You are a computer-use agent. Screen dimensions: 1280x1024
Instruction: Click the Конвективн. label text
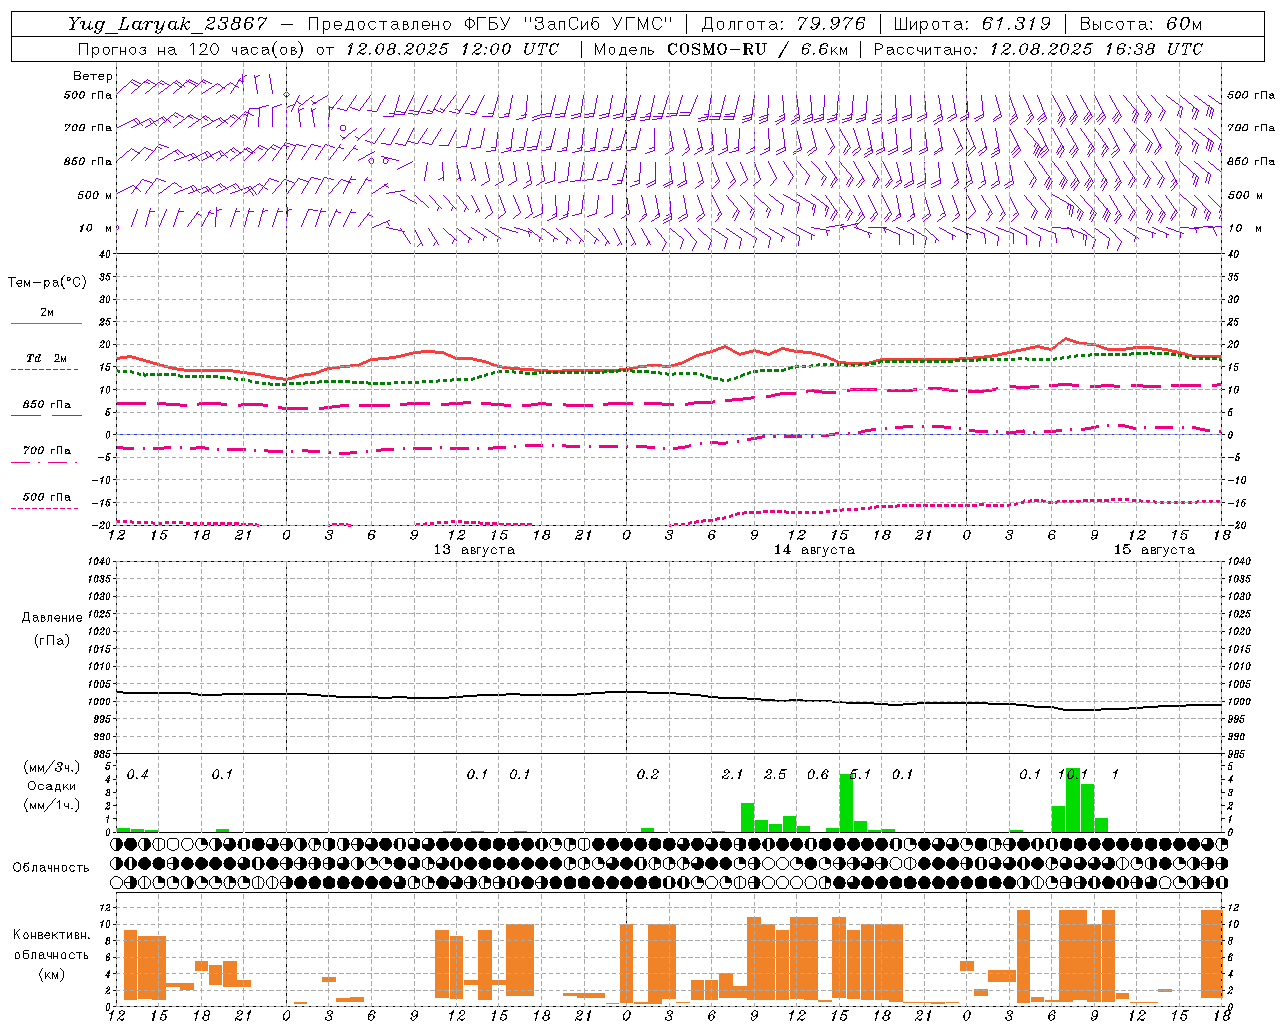52,935
